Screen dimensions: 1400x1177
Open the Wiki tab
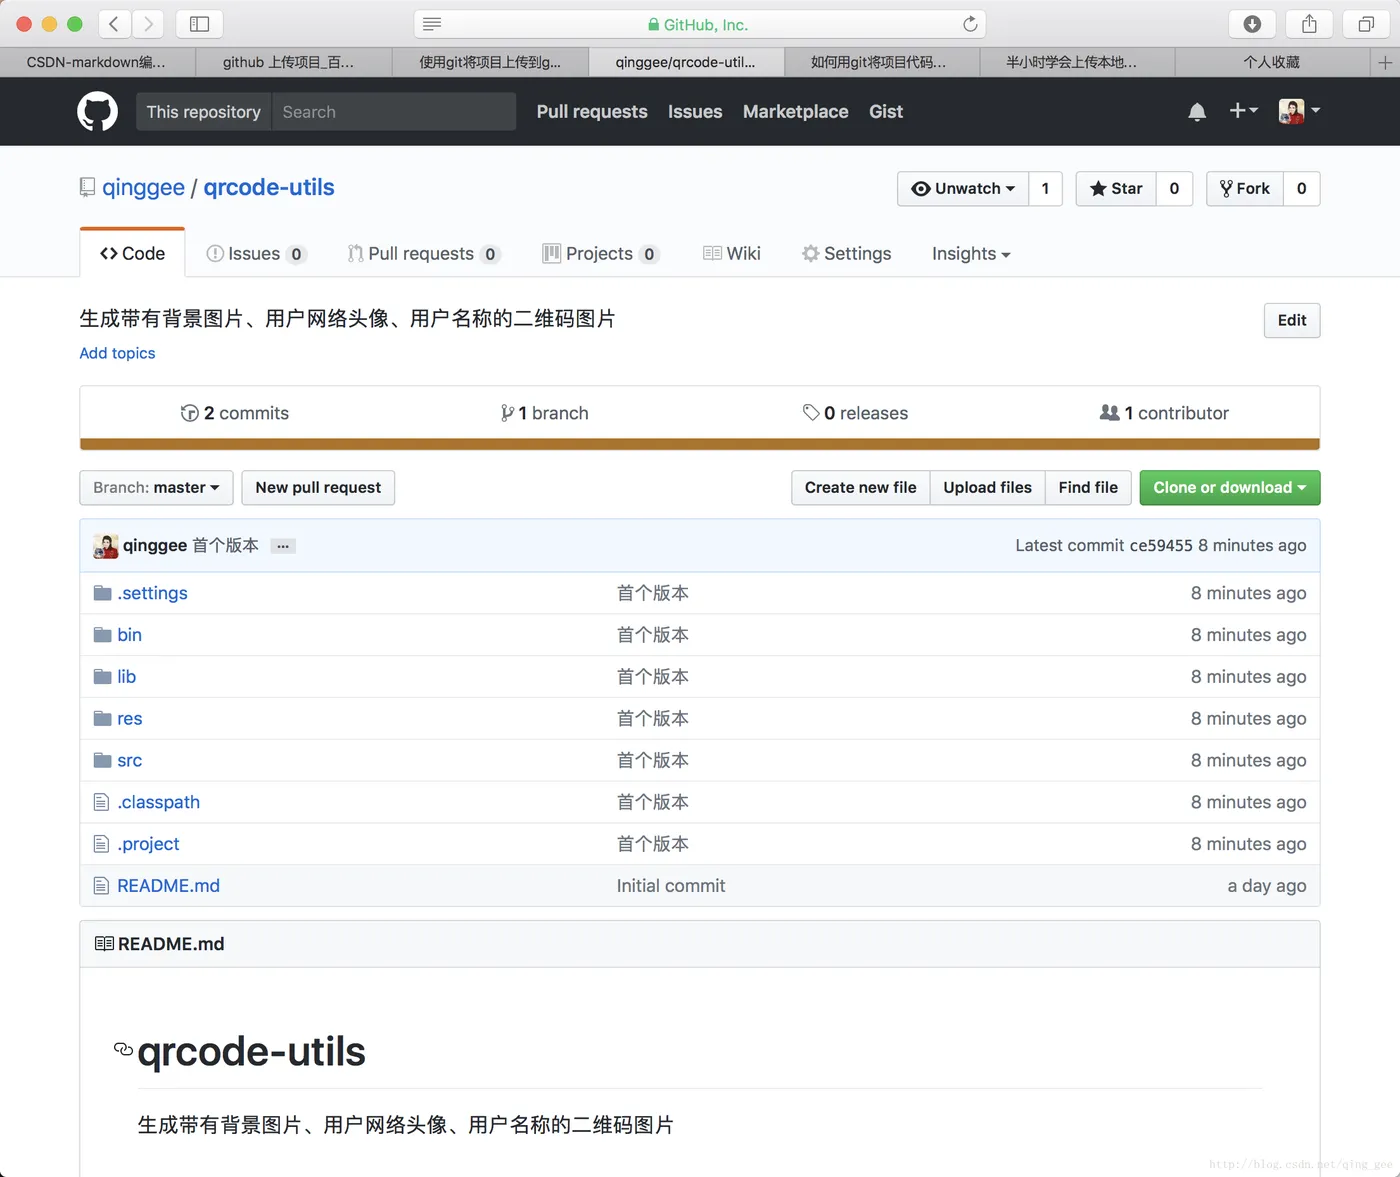[732, 254]
